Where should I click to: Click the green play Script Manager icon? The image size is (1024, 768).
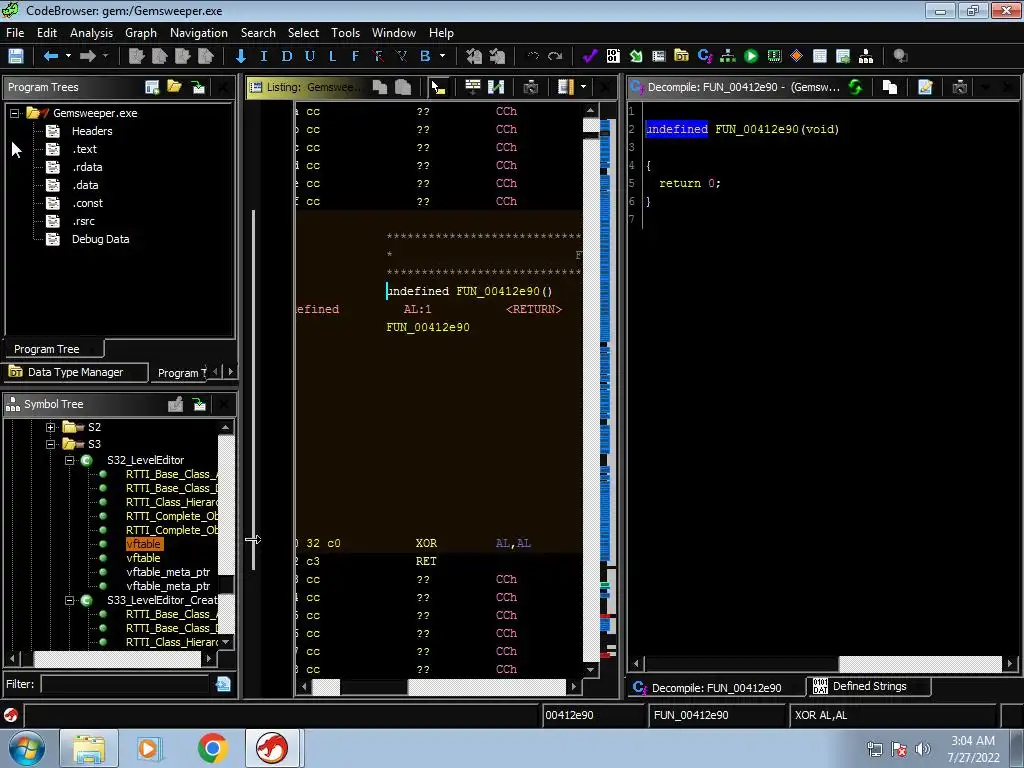(751, 56)
